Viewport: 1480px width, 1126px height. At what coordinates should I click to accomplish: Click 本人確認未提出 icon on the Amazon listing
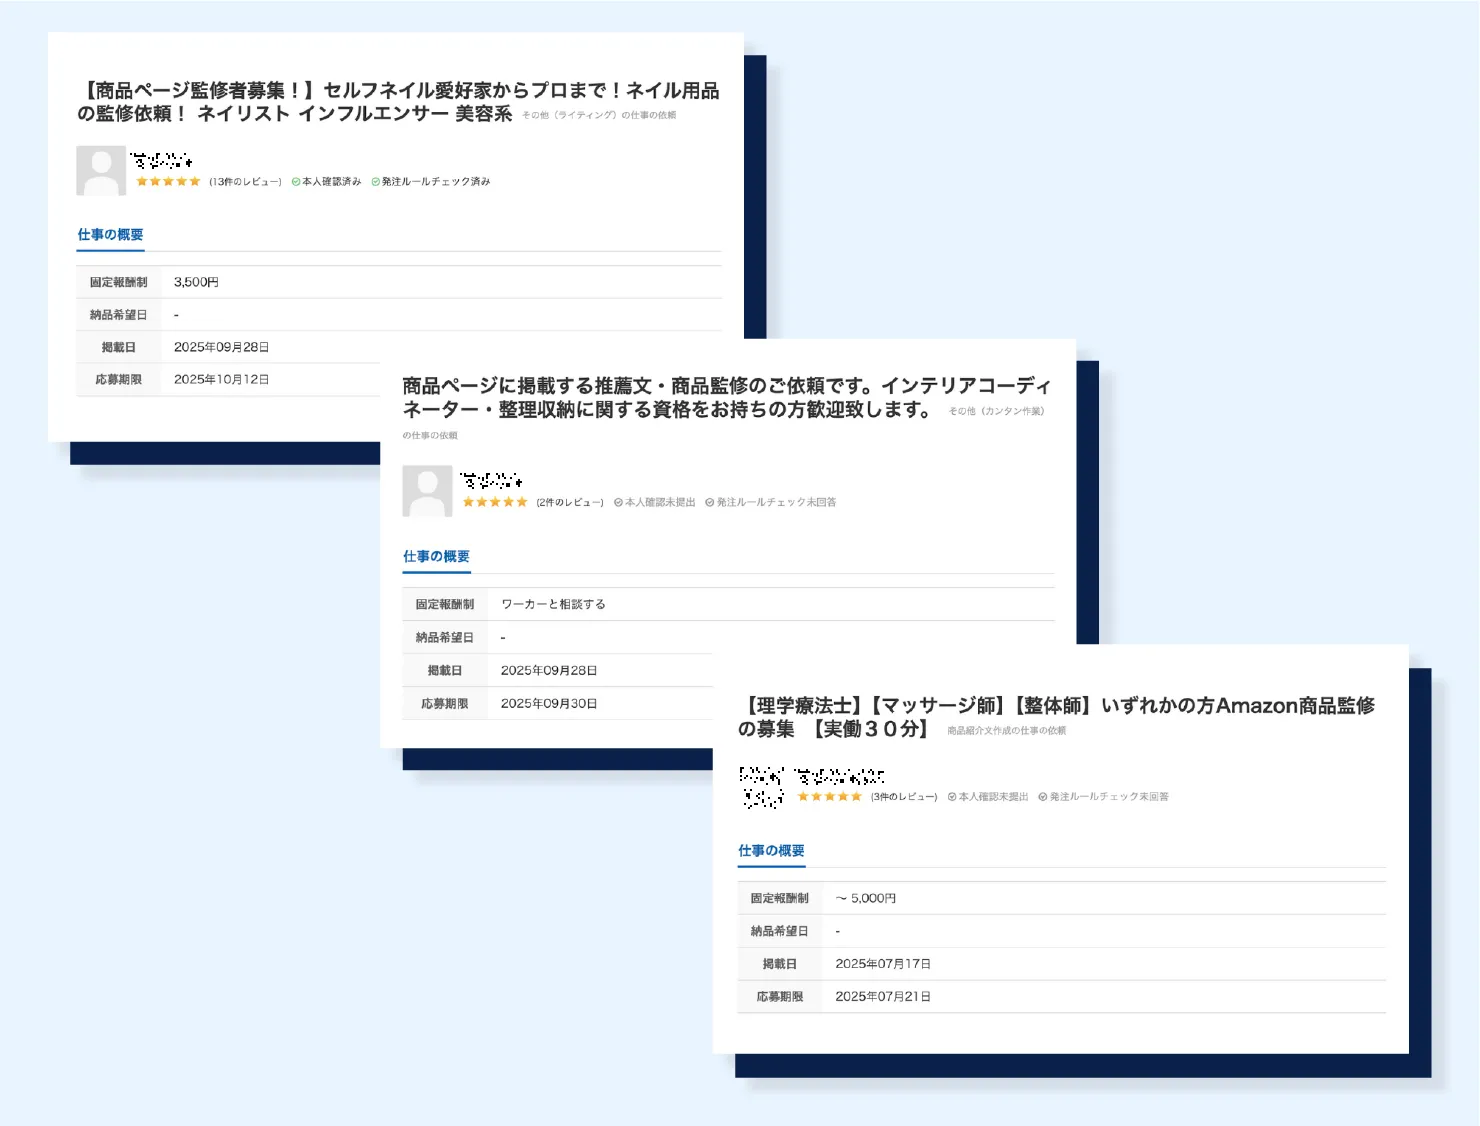(952, 797)
